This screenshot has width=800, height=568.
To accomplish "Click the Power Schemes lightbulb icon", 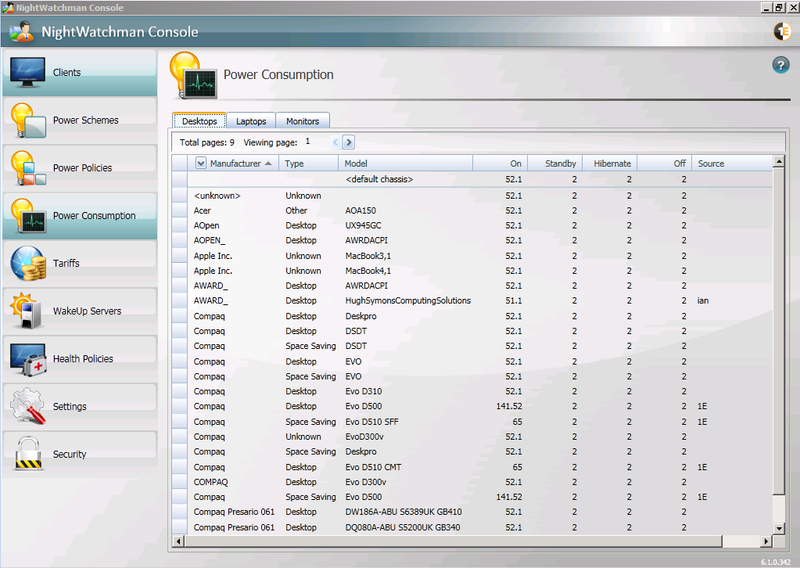I will pyautogui.click(x=27, y=121).
